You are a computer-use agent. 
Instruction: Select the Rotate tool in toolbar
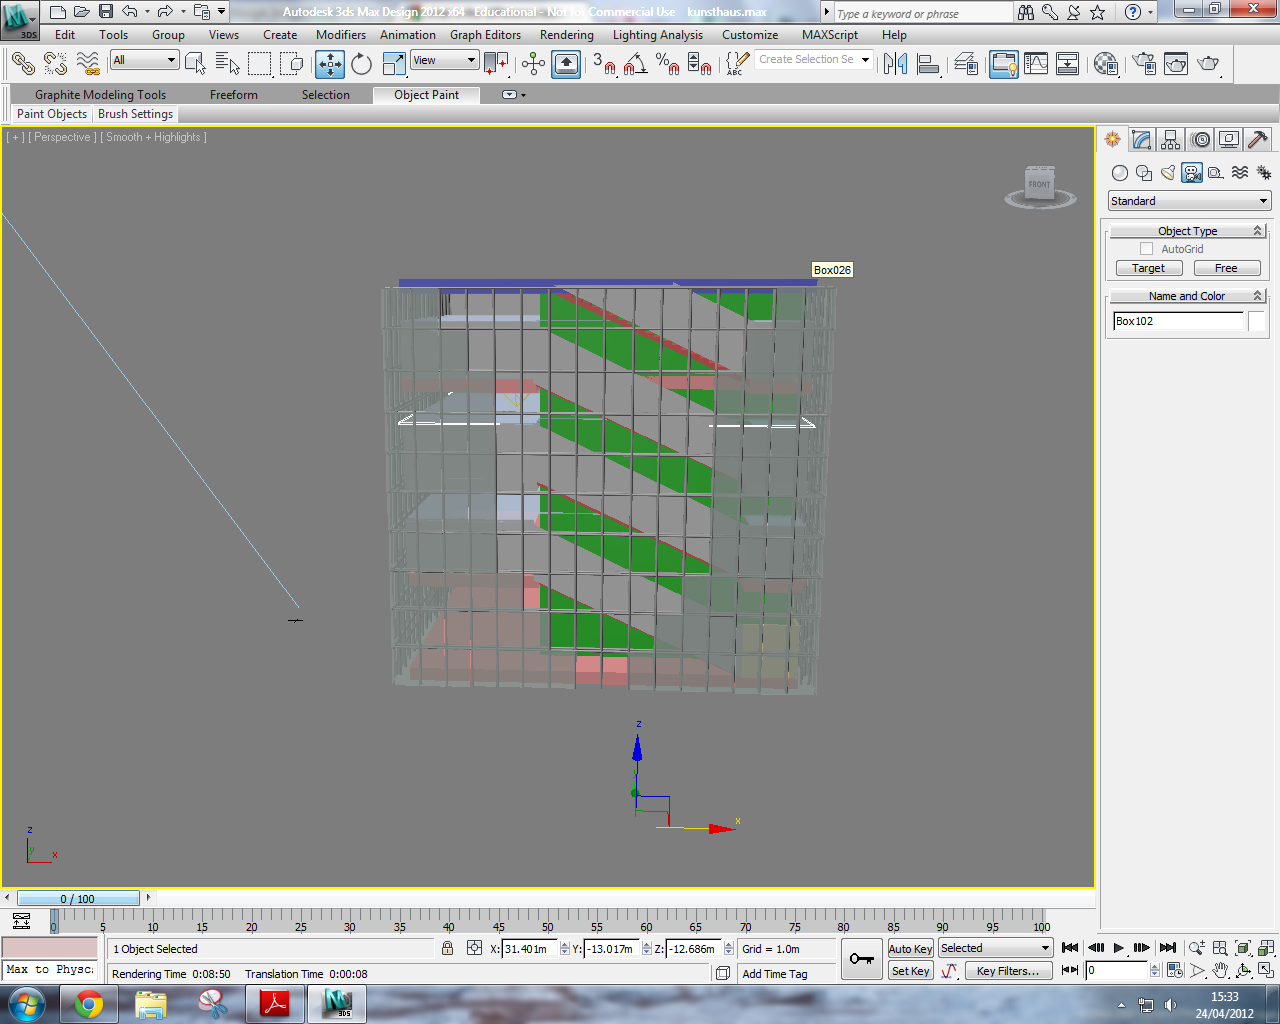[361, 64]
